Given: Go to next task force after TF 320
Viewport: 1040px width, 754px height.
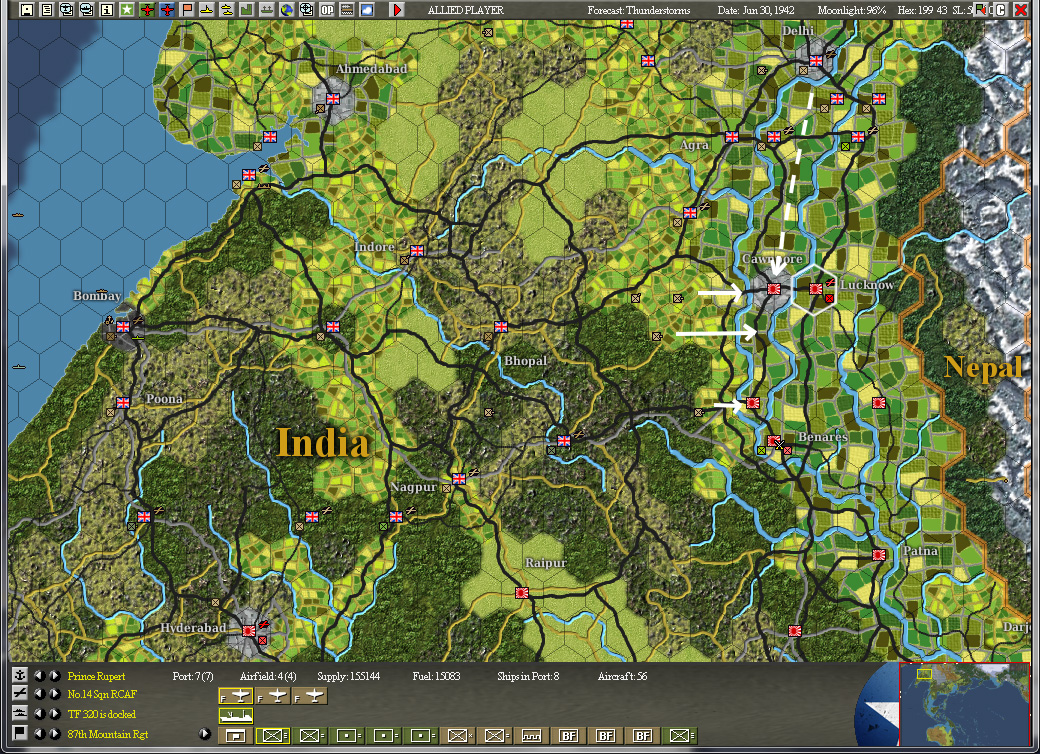Looking at the screenshot, I should [x=55, y=714].
